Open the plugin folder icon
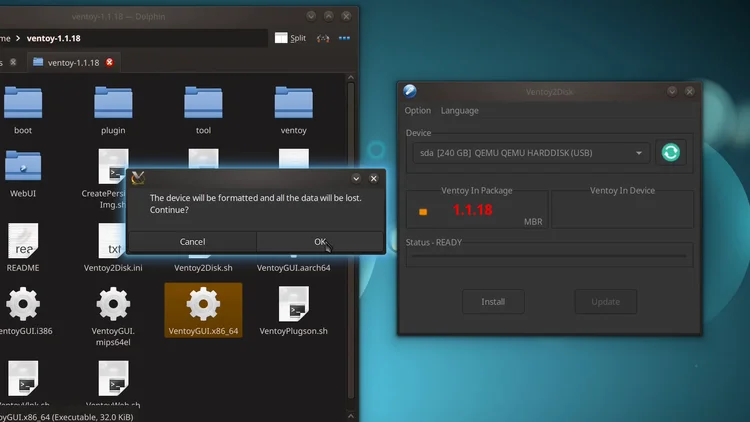This screenshot has height=422, width=750. point(113,102)
